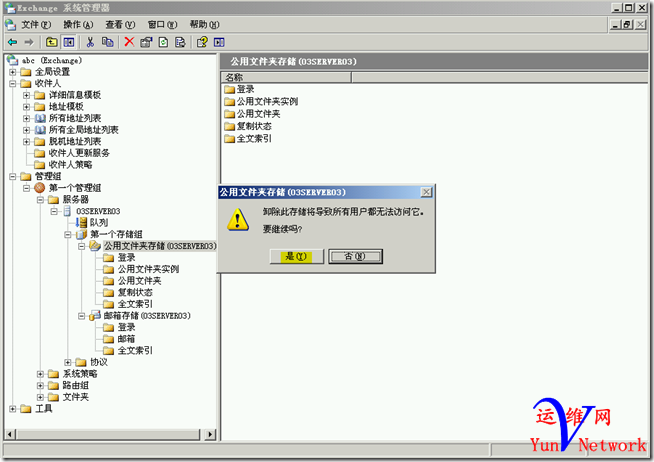The height and width of the screenshot is (462, 654).
Task: Restore the inner MMC child window
Action: click(x=627, y=25)
